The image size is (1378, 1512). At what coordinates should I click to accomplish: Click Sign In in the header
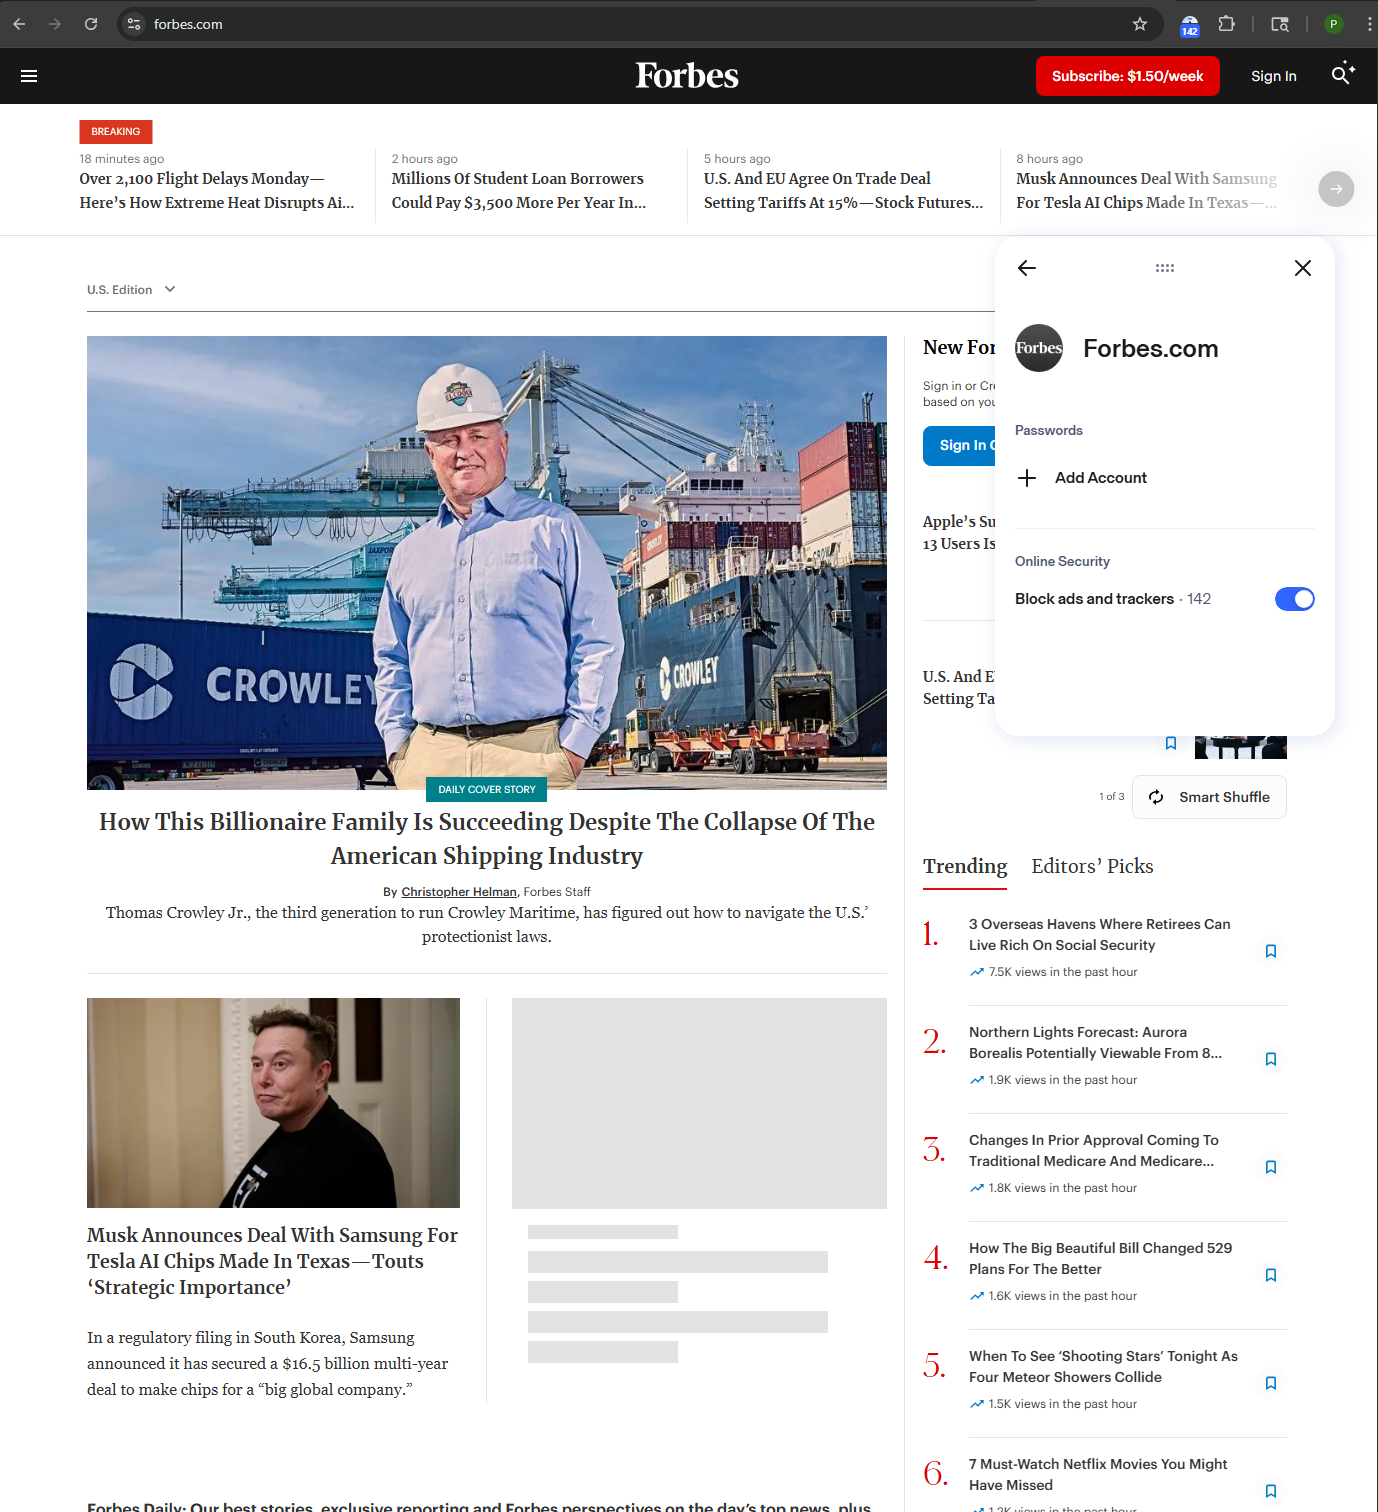(x=1274, y=76)
